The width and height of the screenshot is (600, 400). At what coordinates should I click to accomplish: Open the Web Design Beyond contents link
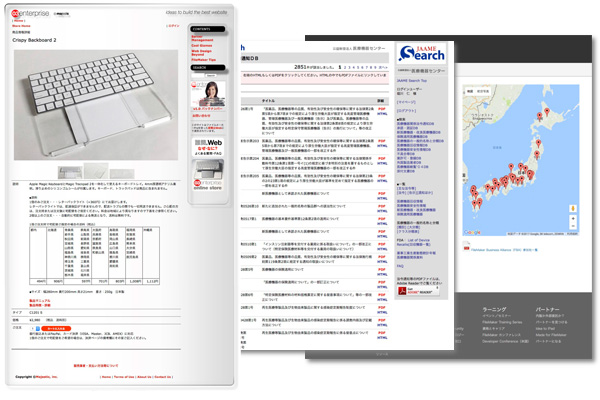(x=201, y=53)
